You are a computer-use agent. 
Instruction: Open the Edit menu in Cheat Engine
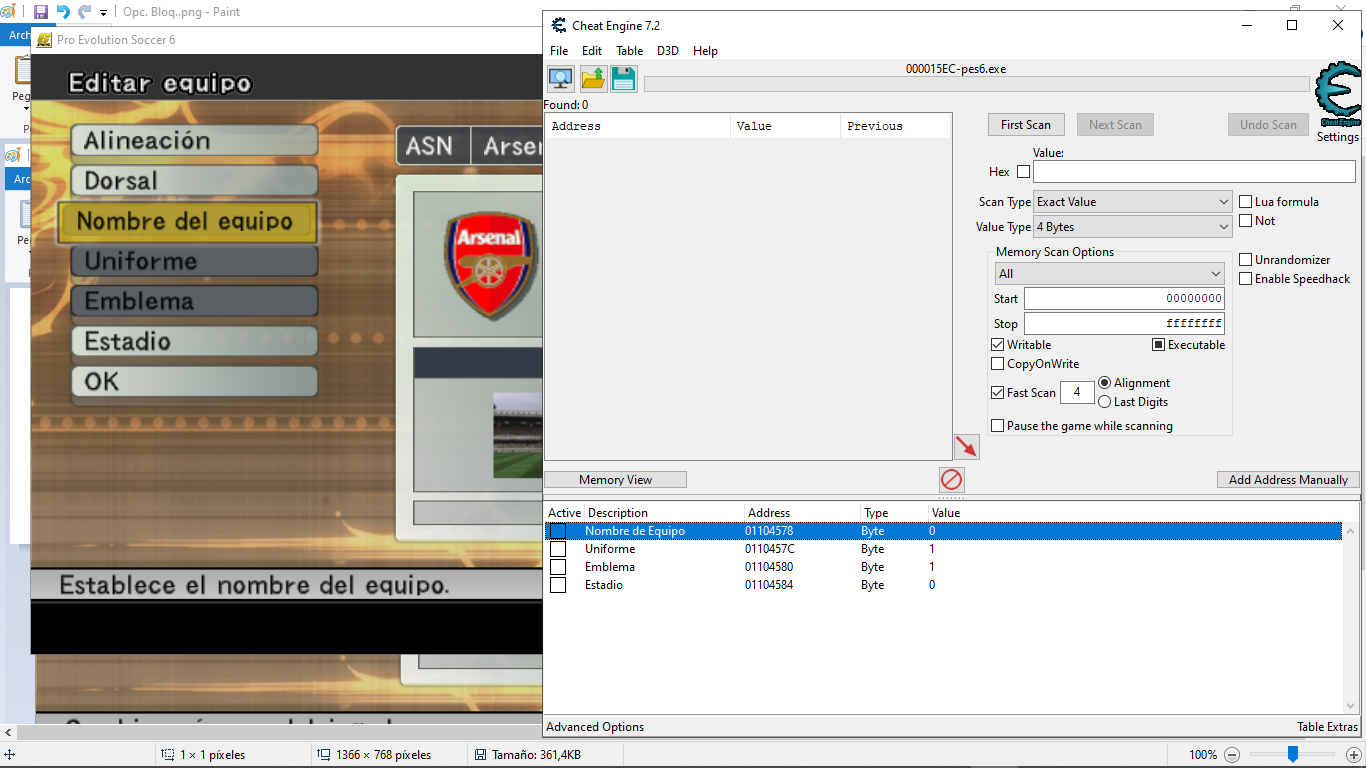tap(592, 51)
